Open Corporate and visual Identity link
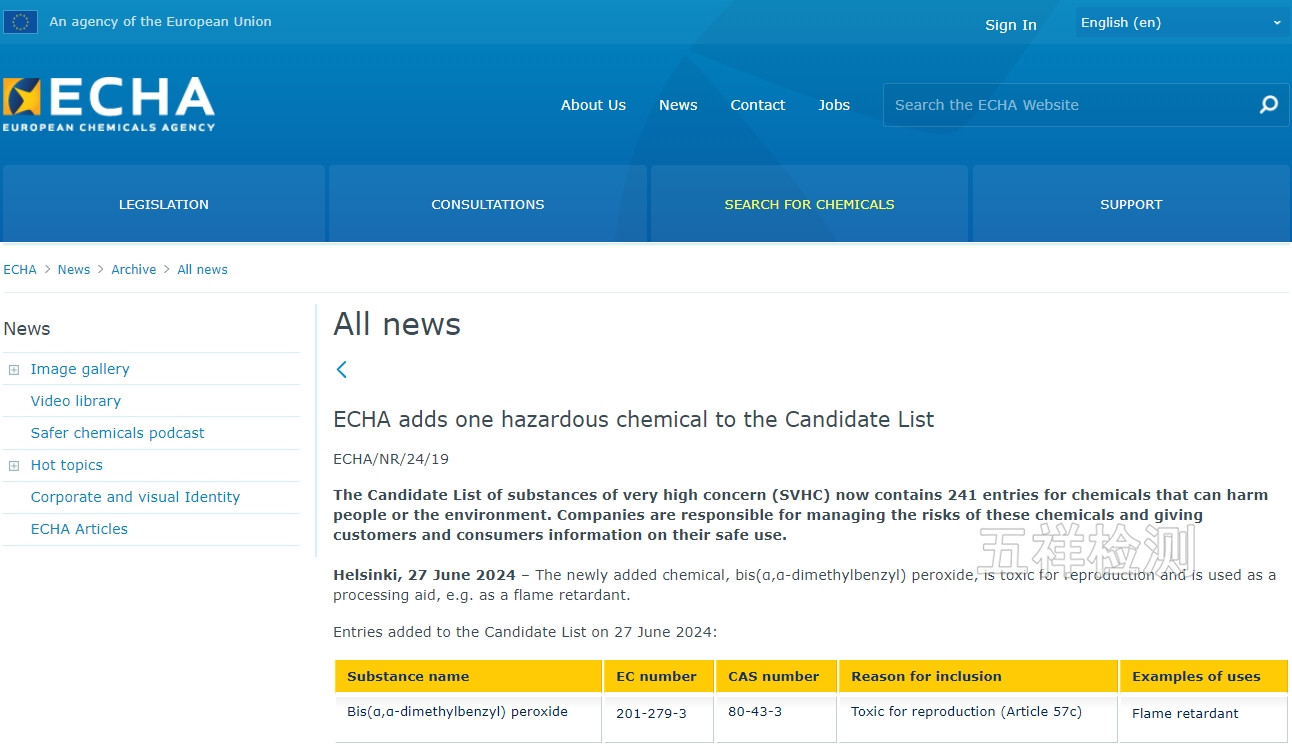Screen dimensions: 1292x751 coord(135,497)
